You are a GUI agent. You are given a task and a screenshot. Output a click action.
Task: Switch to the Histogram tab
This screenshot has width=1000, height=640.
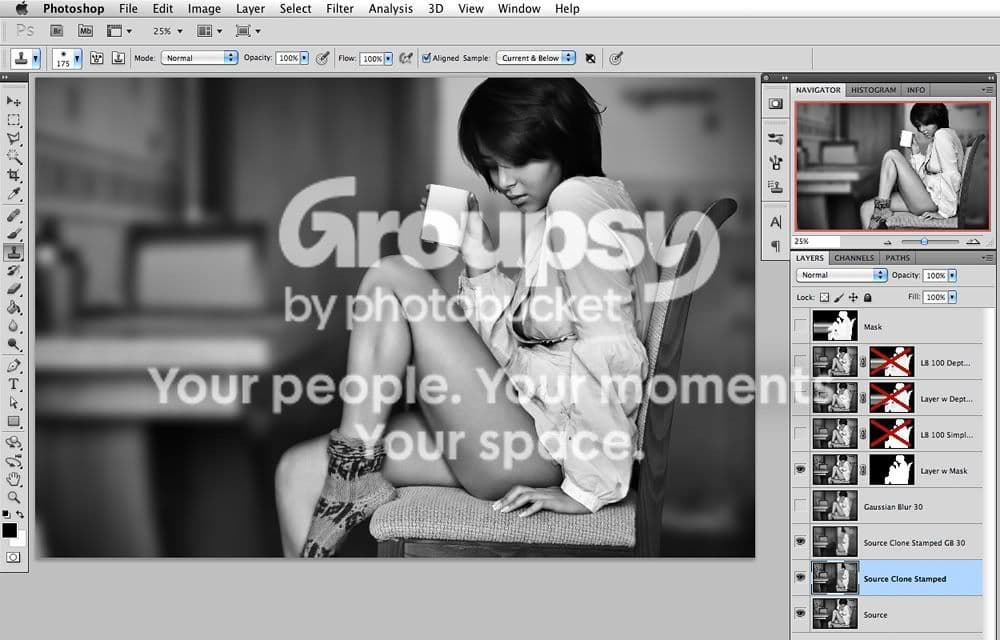(873, 90)
